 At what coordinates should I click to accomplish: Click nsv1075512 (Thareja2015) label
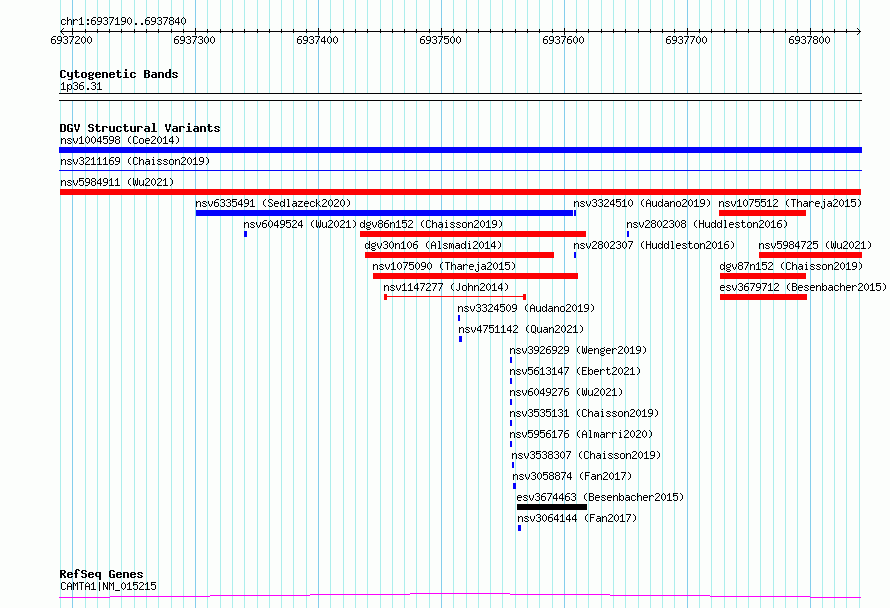click(x=790, y=203)
